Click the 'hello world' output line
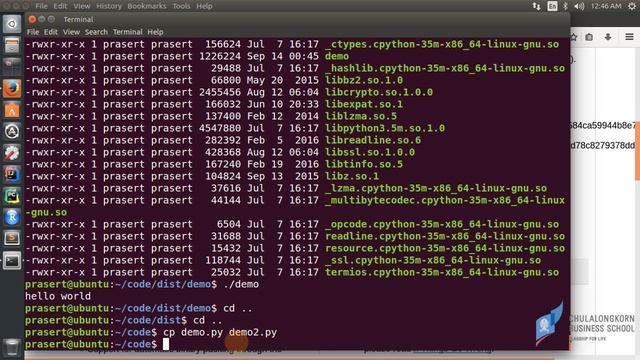This screenshot has height=360, width=640. 58,296
